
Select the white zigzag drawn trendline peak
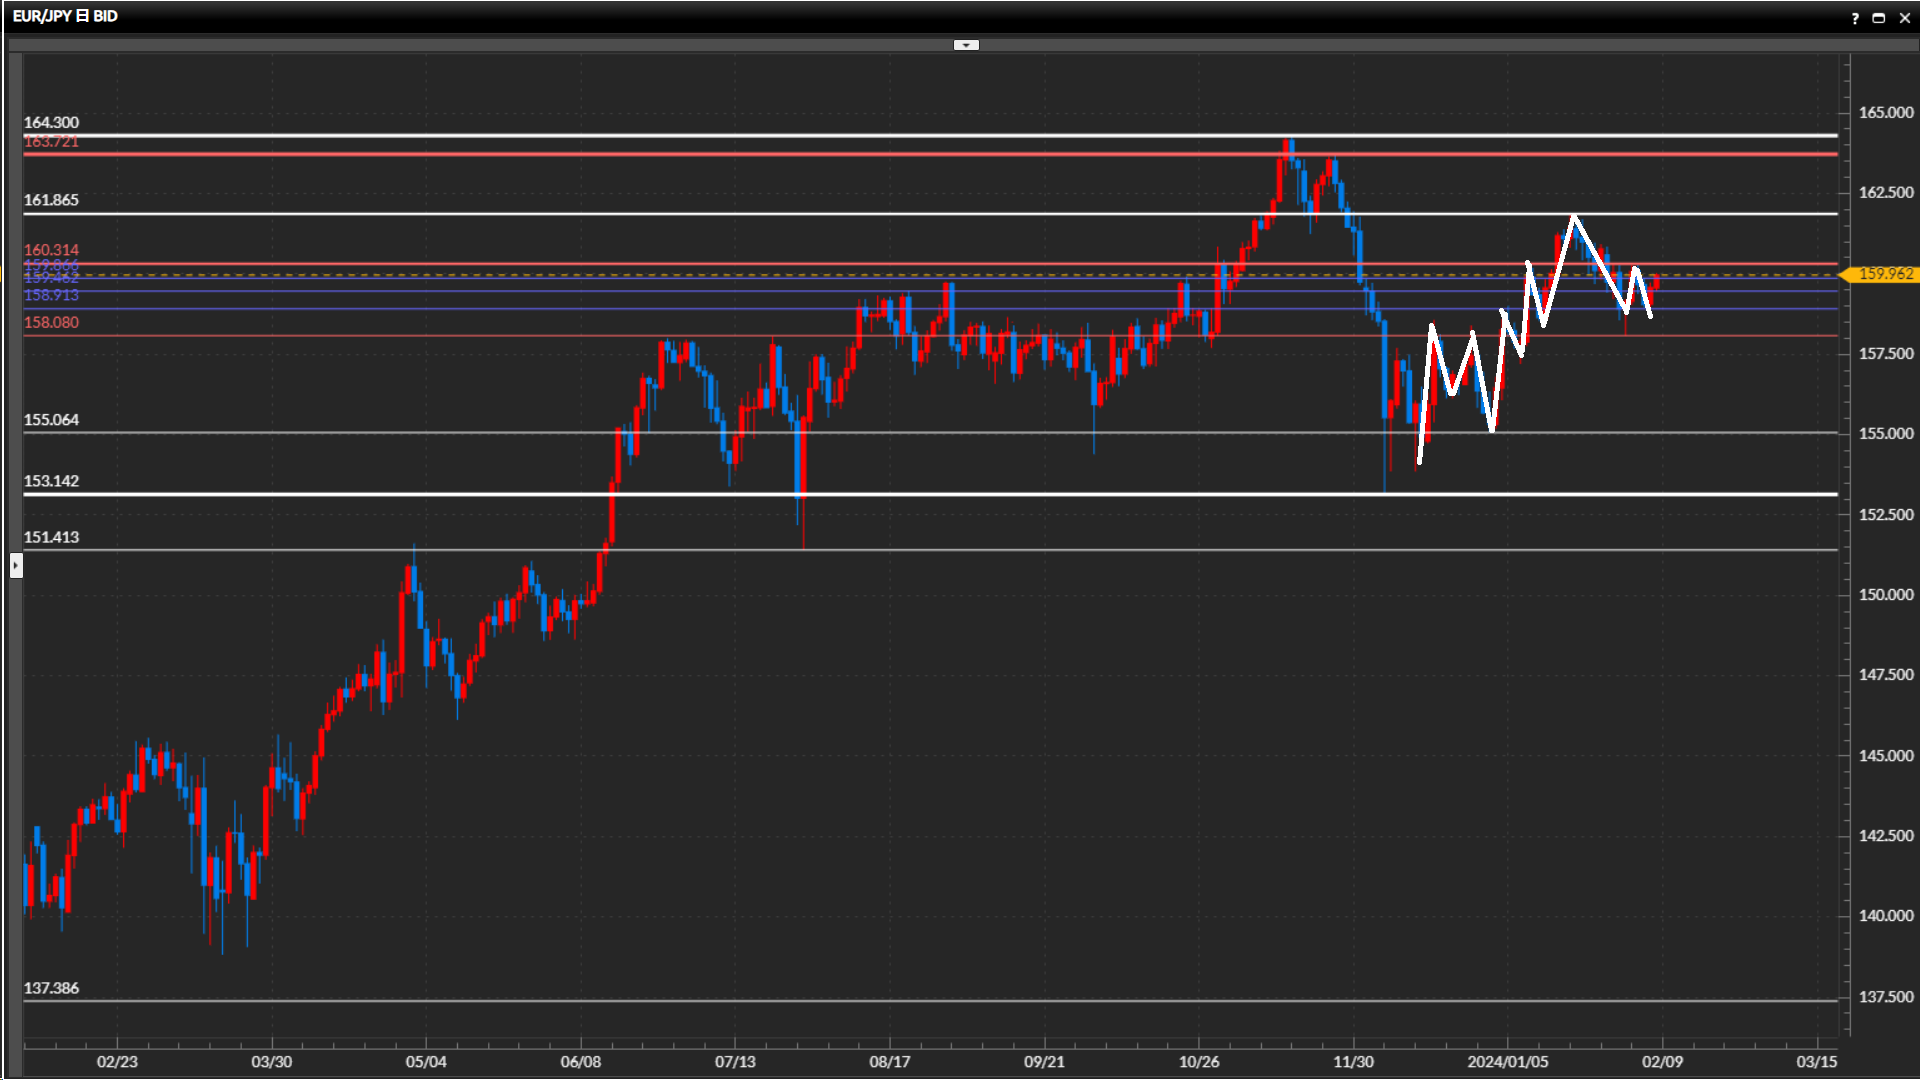(1574, 217)
